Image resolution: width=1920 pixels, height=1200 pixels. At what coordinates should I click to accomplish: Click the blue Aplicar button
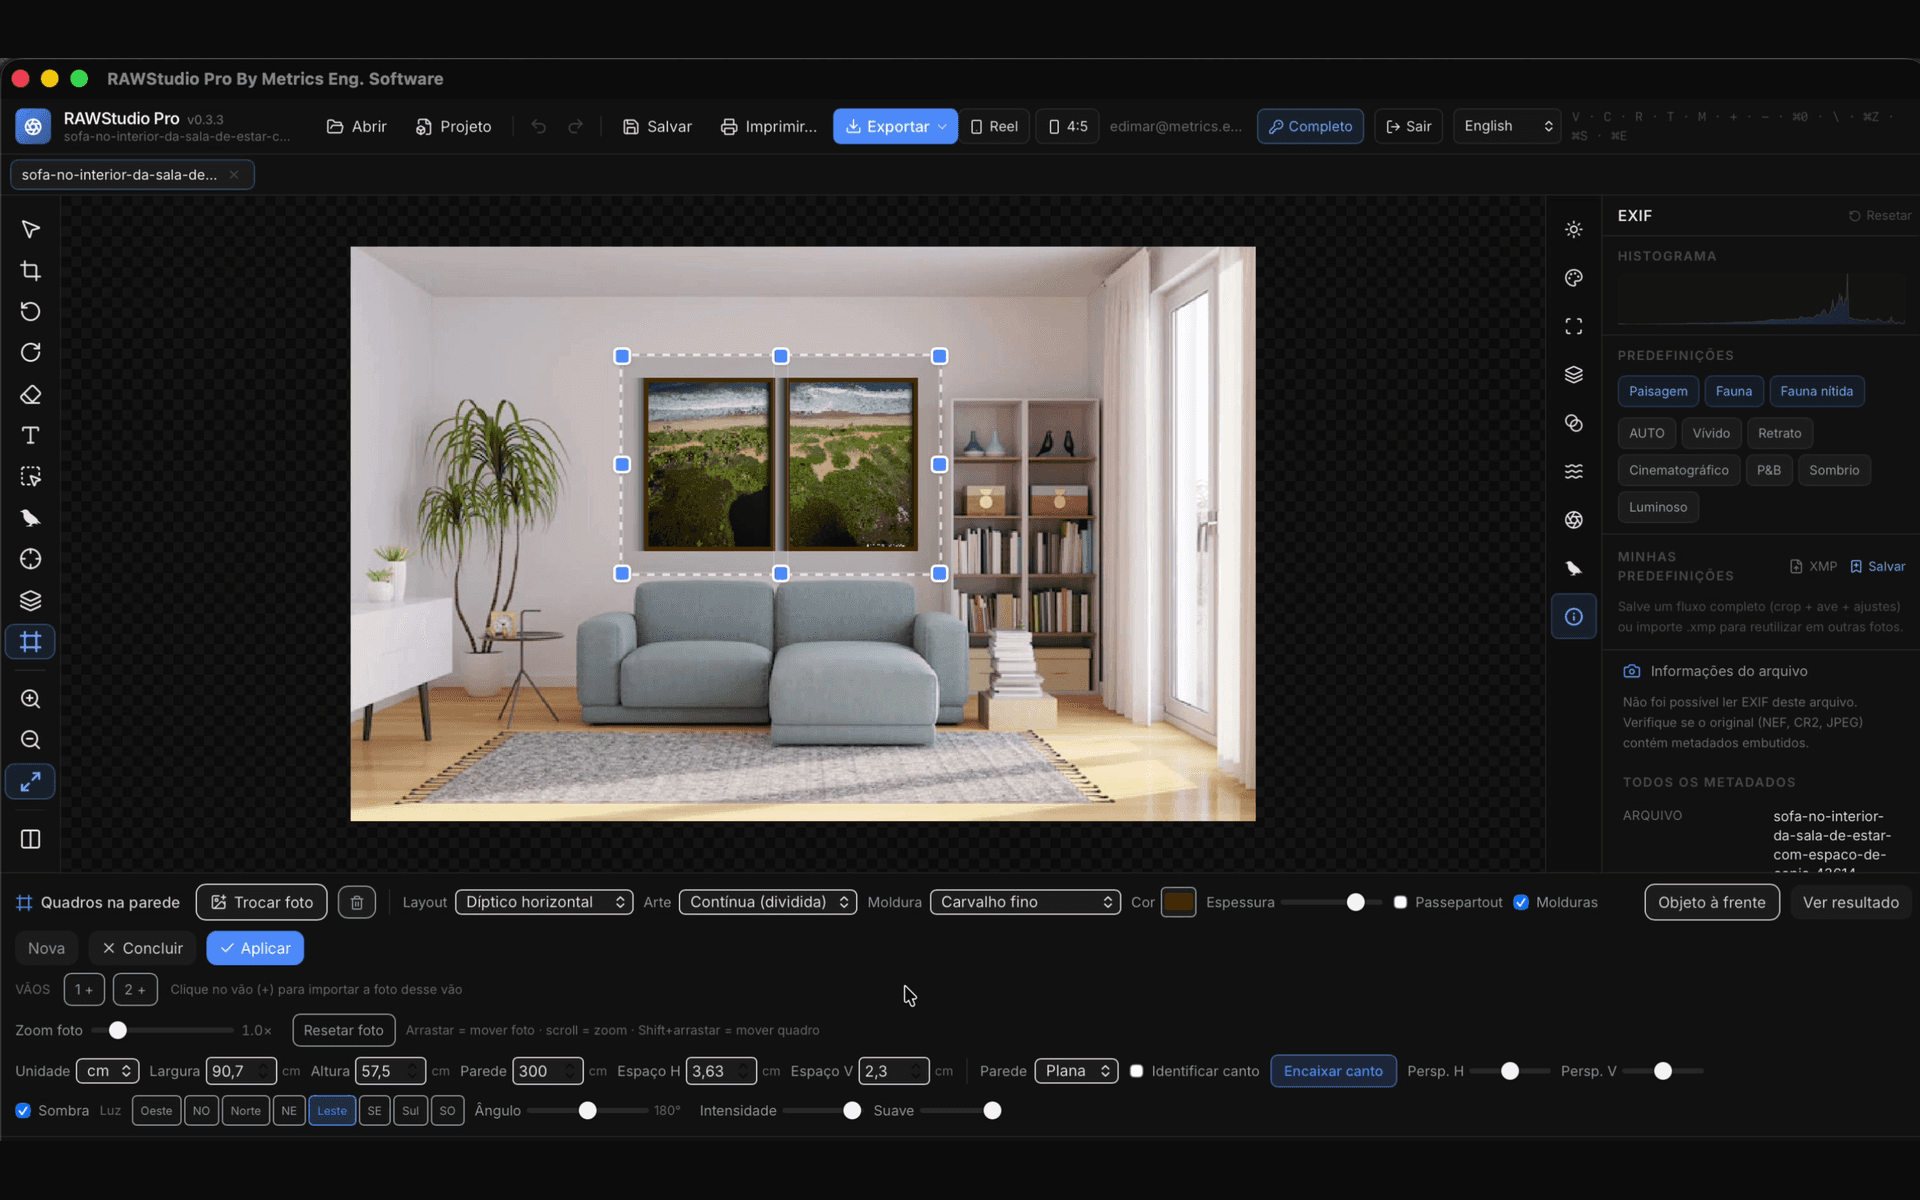pos(255,948)
